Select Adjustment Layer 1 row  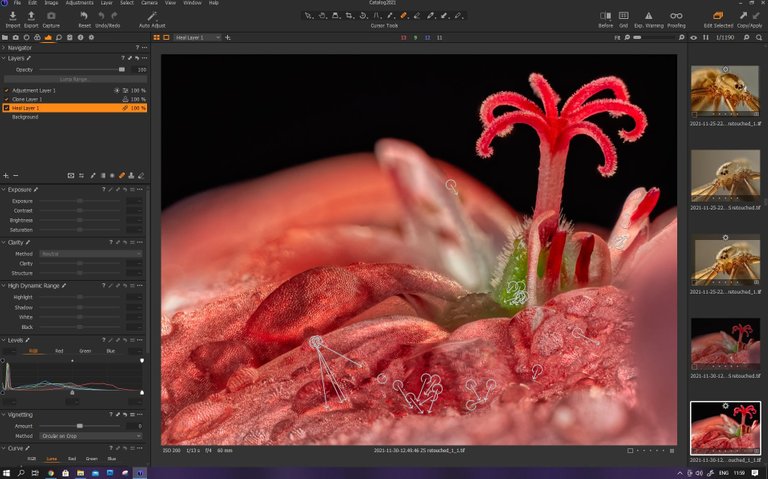click(x=74, y=91)
